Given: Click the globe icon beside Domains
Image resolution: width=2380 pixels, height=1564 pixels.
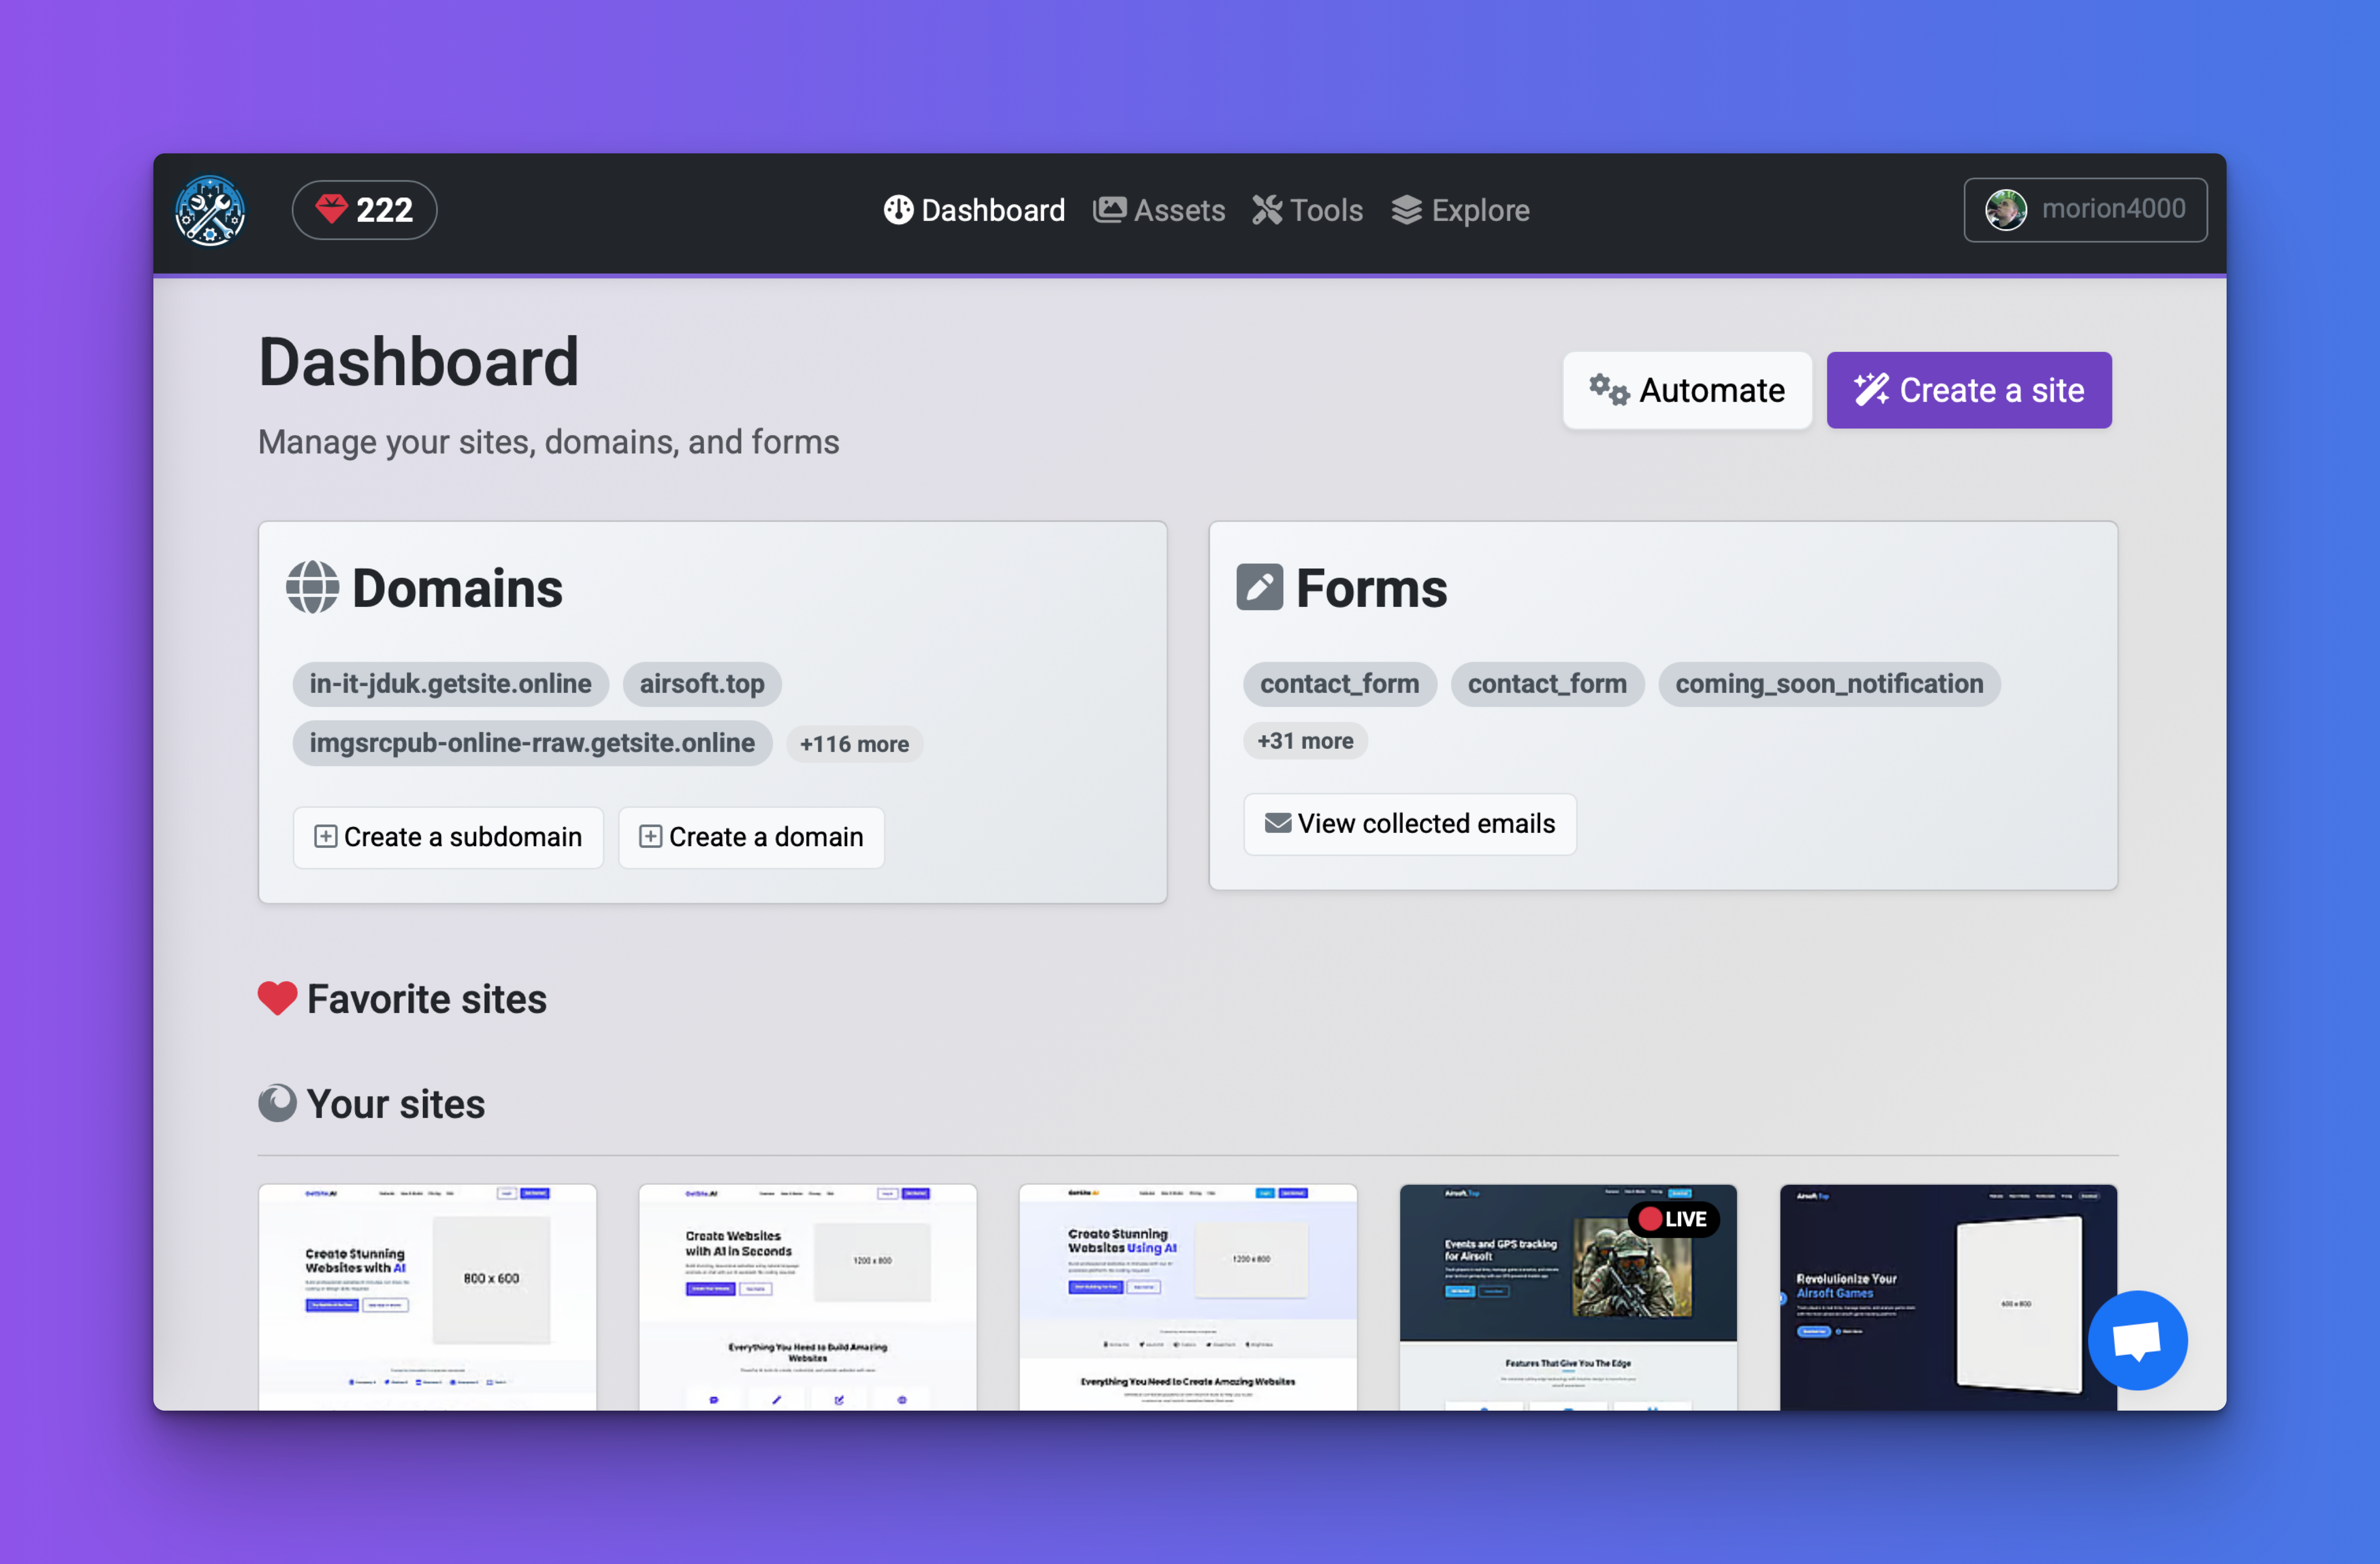Looking at the screenshot, I should [312, 587].
